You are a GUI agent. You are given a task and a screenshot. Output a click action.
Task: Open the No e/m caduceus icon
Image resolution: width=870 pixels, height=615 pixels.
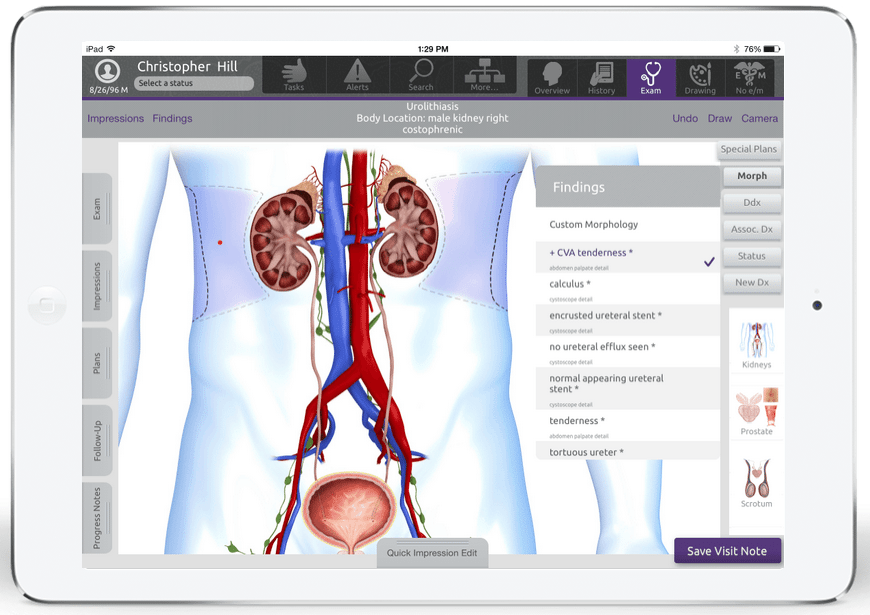[750, 78]
